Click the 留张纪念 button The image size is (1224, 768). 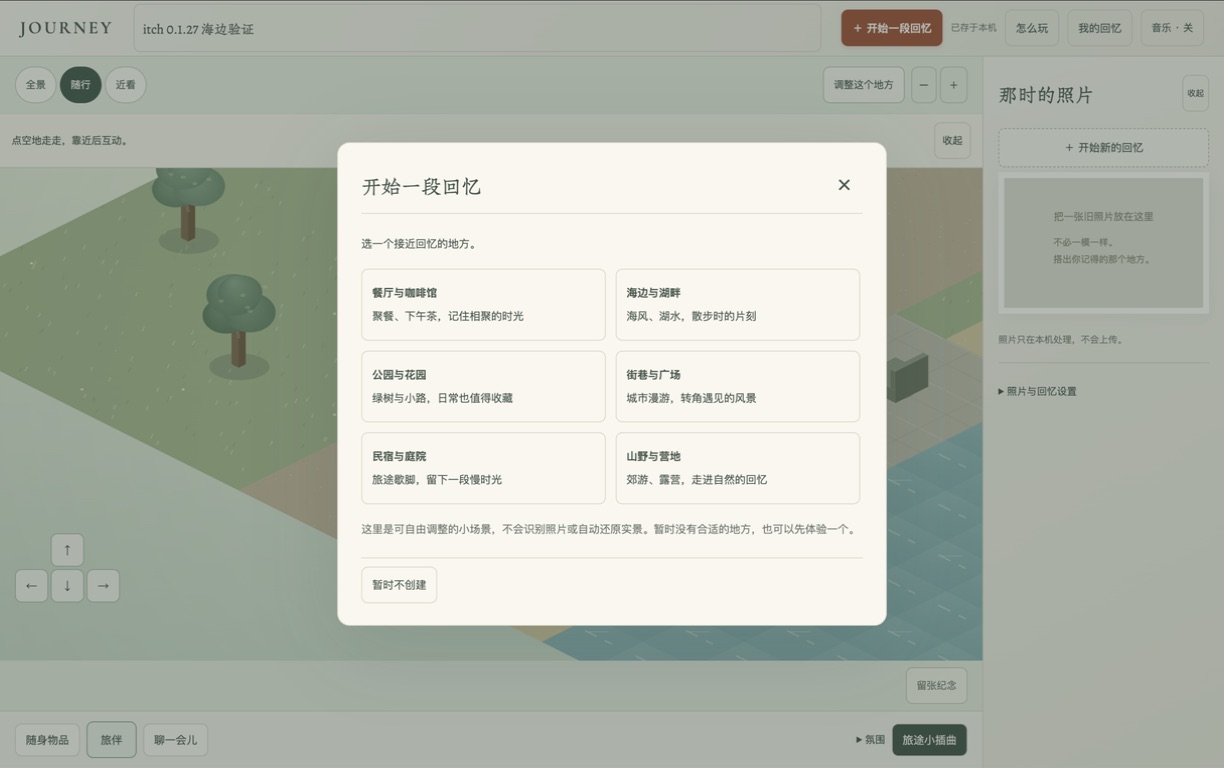[x=936, y=686]
